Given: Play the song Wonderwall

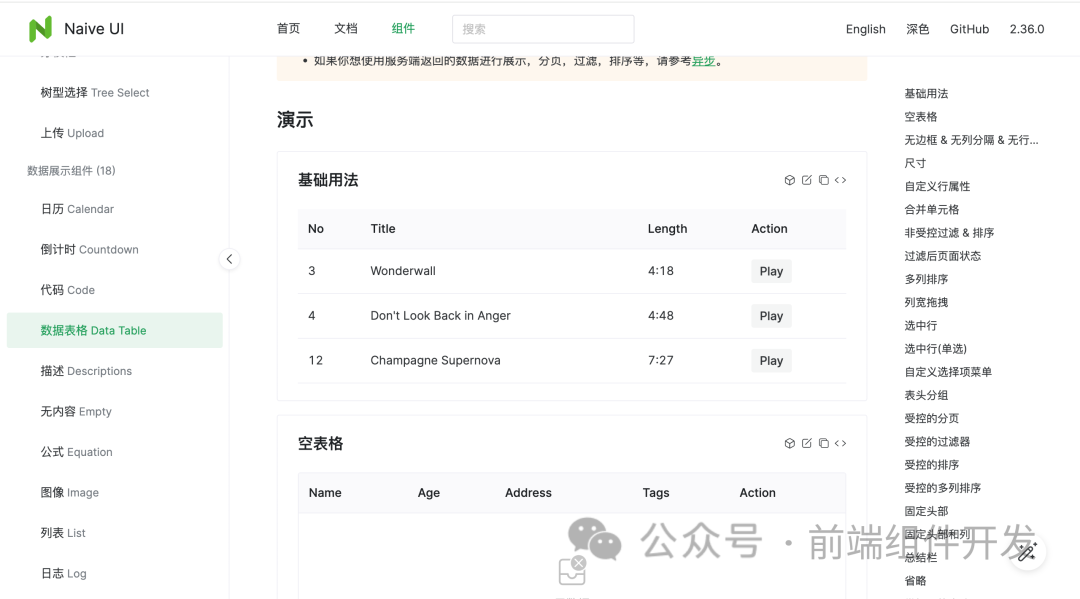Looking at the screenshot, I should pyautogui.click(x=770, y=271).
